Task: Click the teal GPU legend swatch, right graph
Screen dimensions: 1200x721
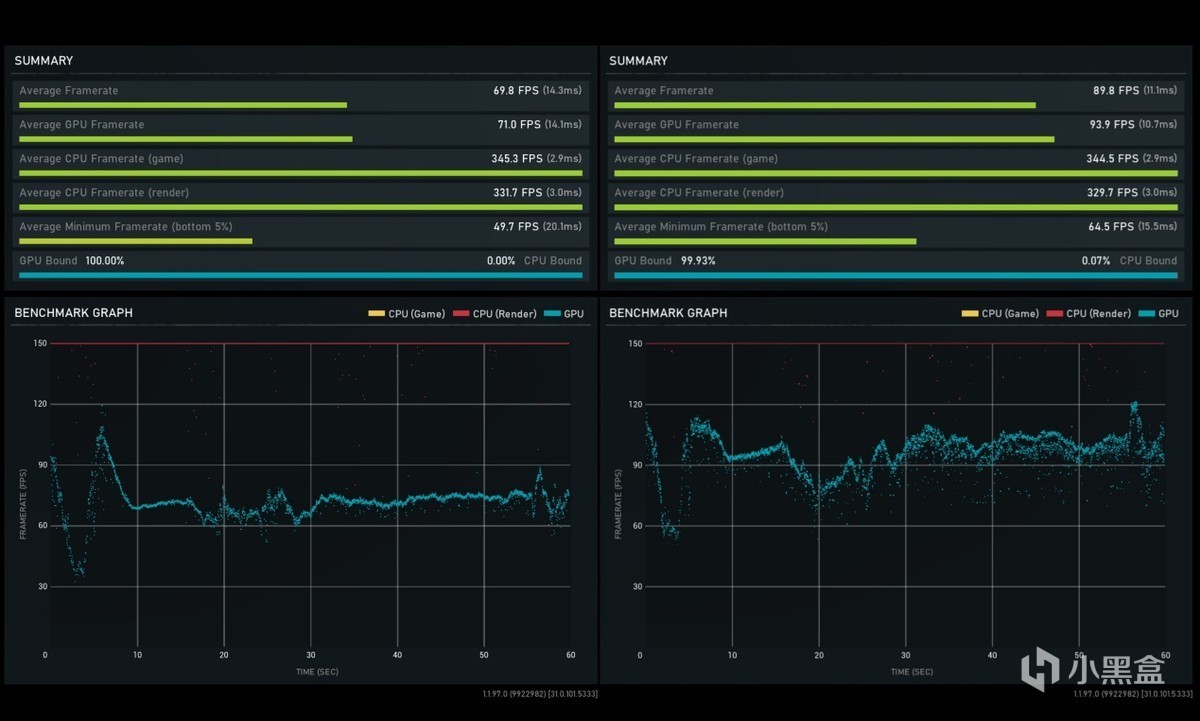Action: pos(1147,314)
